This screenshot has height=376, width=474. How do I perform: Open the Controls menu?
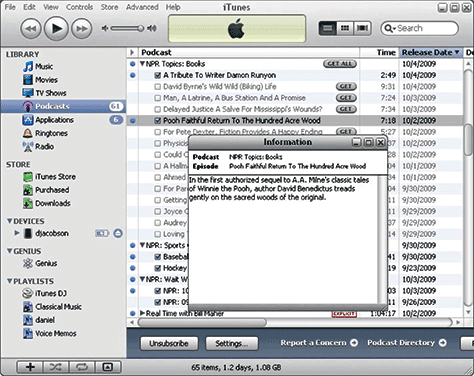pyautogui.click(x=79, y=7)
